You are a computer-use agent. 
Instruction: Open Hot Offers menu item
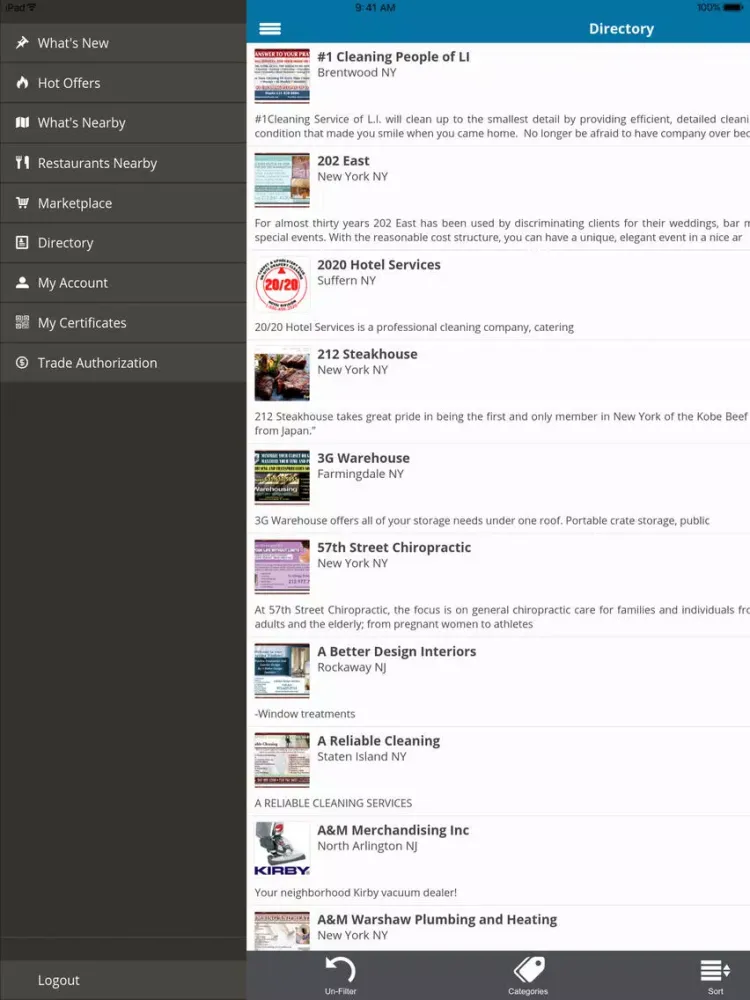click(123, 83)
